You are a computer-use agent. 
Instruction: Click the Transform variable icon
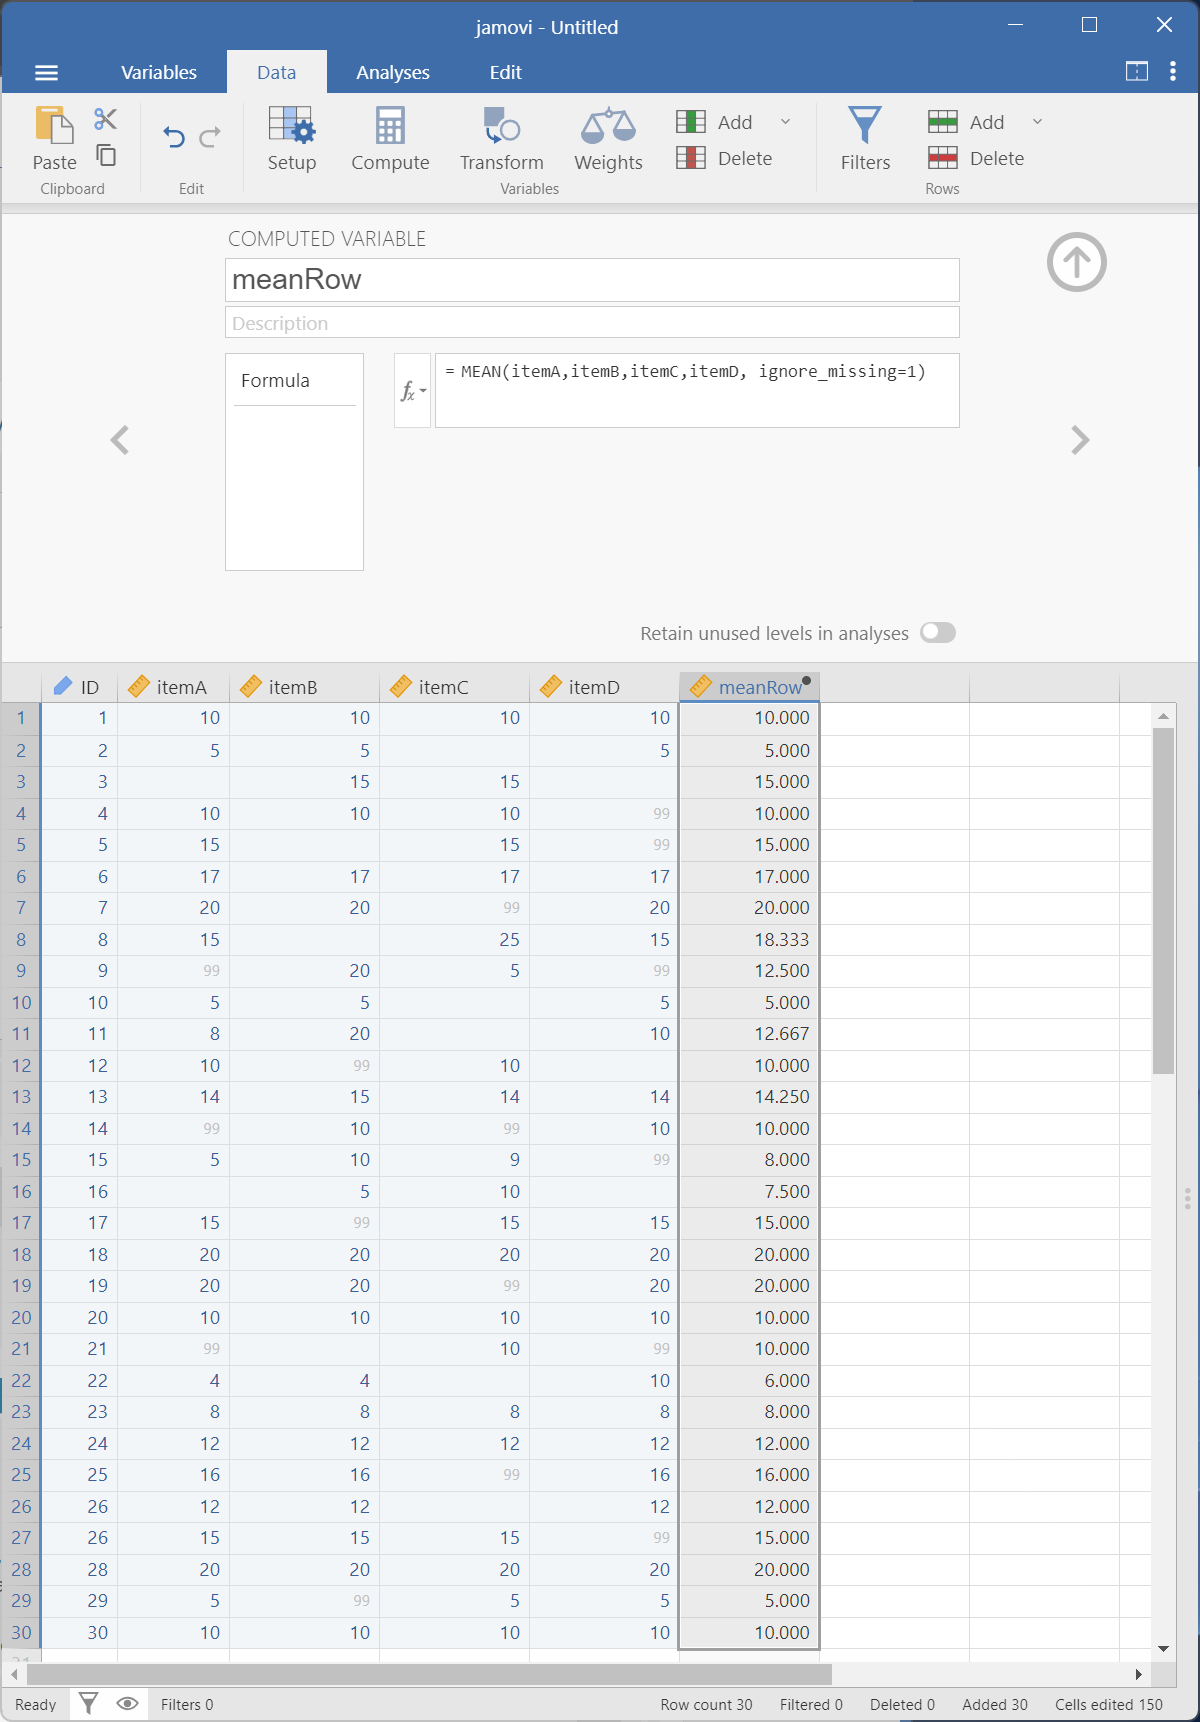coord(502,139)
